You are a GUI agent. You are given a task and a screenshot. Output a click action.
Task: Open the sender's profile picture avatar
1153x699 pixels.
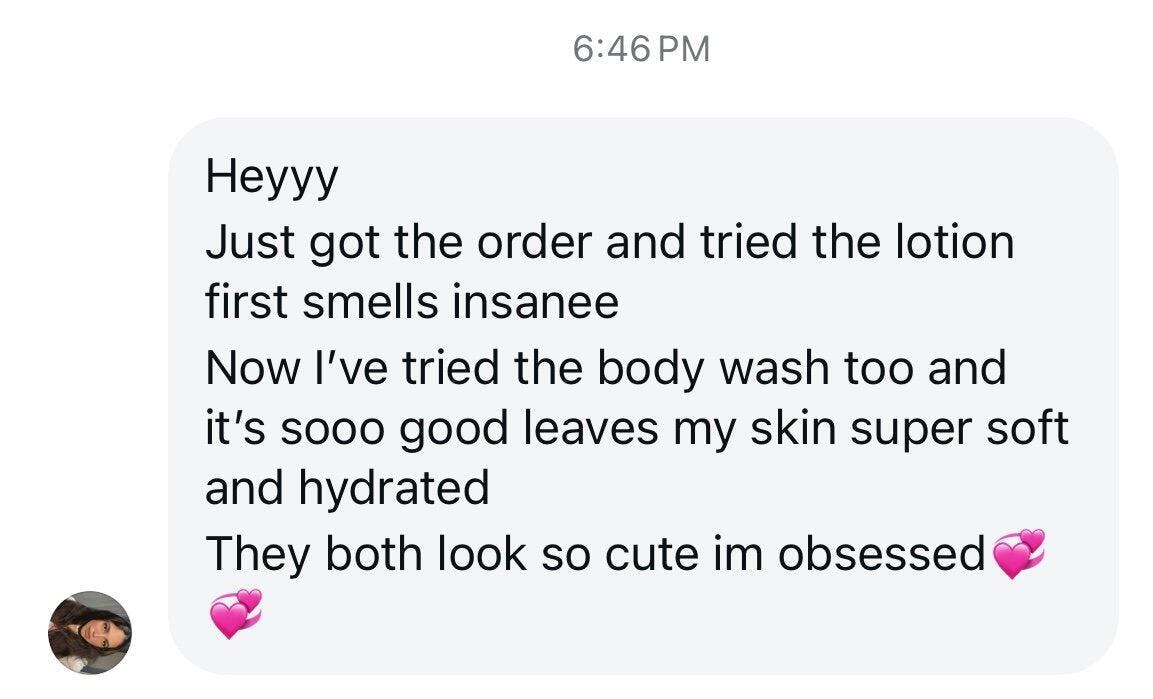point(90,633)
